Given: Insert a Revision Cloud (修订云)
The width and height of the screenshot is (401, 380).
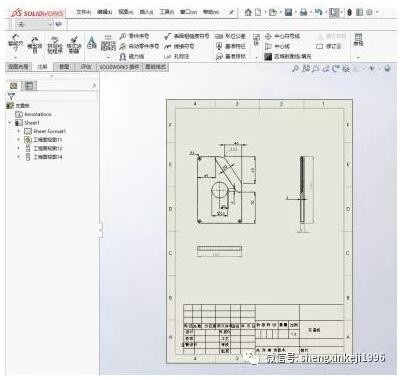Looking at the screenshot, I should [x=329, y=46].
